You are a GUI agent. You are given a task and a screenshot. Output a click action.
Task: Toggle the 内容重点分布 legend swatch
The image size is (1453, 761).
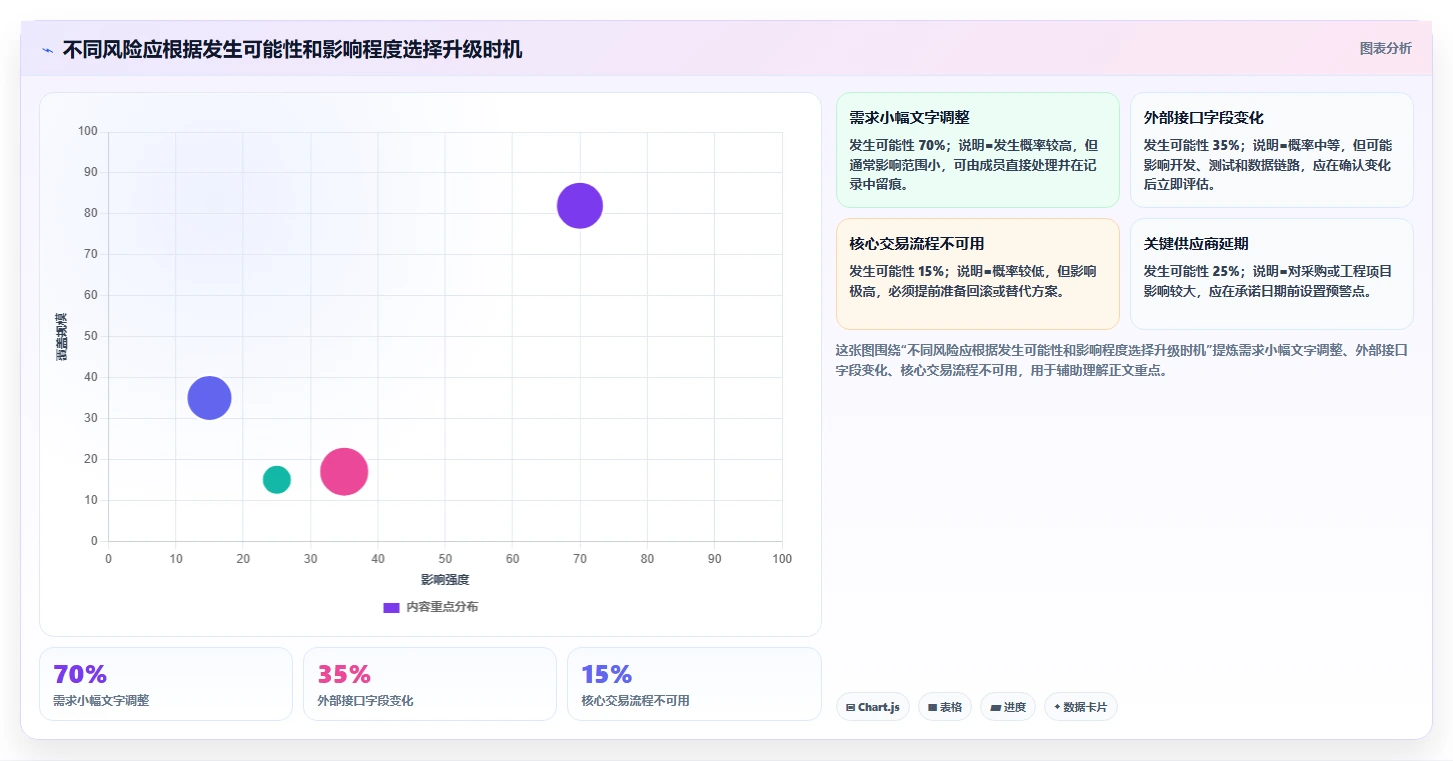pyautogui.click(x=392, y=607)
